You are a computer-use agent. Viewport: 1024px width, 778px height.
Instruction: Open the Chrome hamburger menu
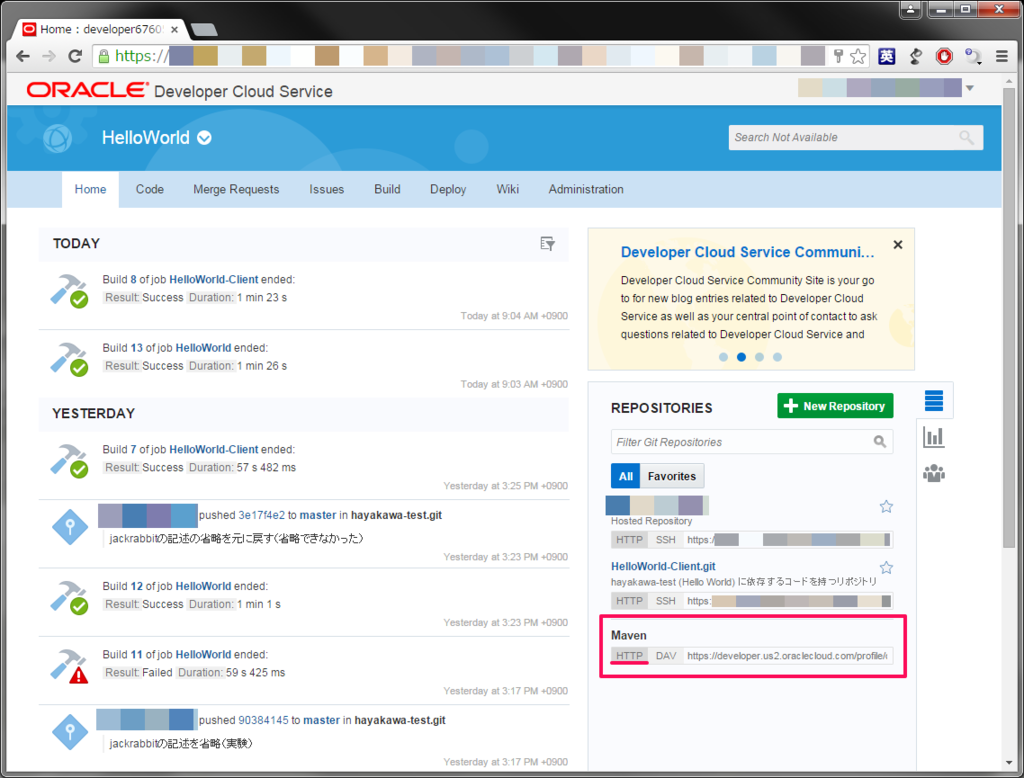tap(1002, 56)
